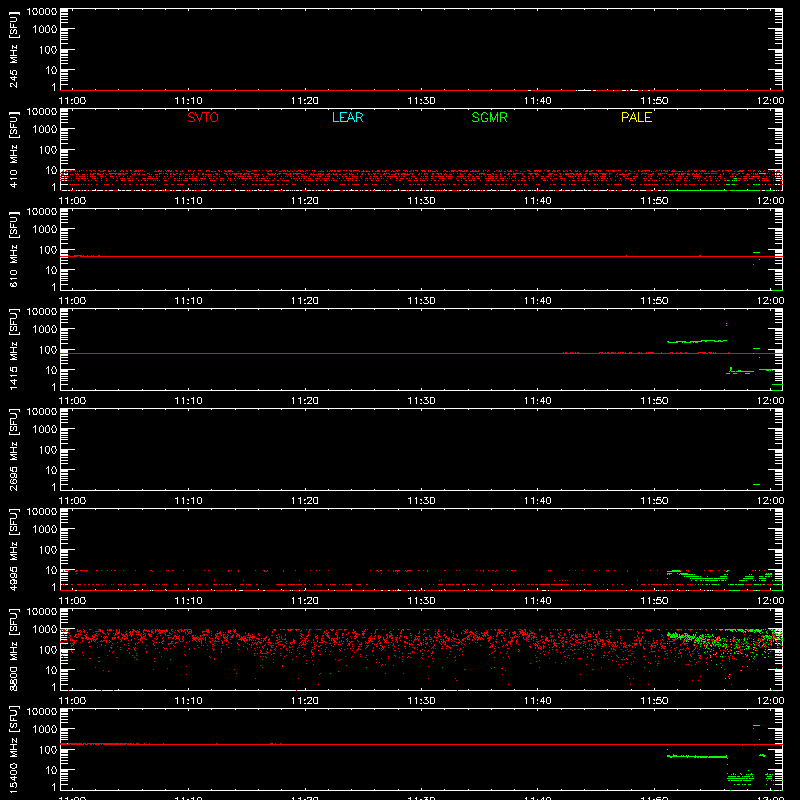Click 11:00 time label under 8800 MHz panel
Image resolution: width=800 pixels, height=800 pixels.
point(72,701)
